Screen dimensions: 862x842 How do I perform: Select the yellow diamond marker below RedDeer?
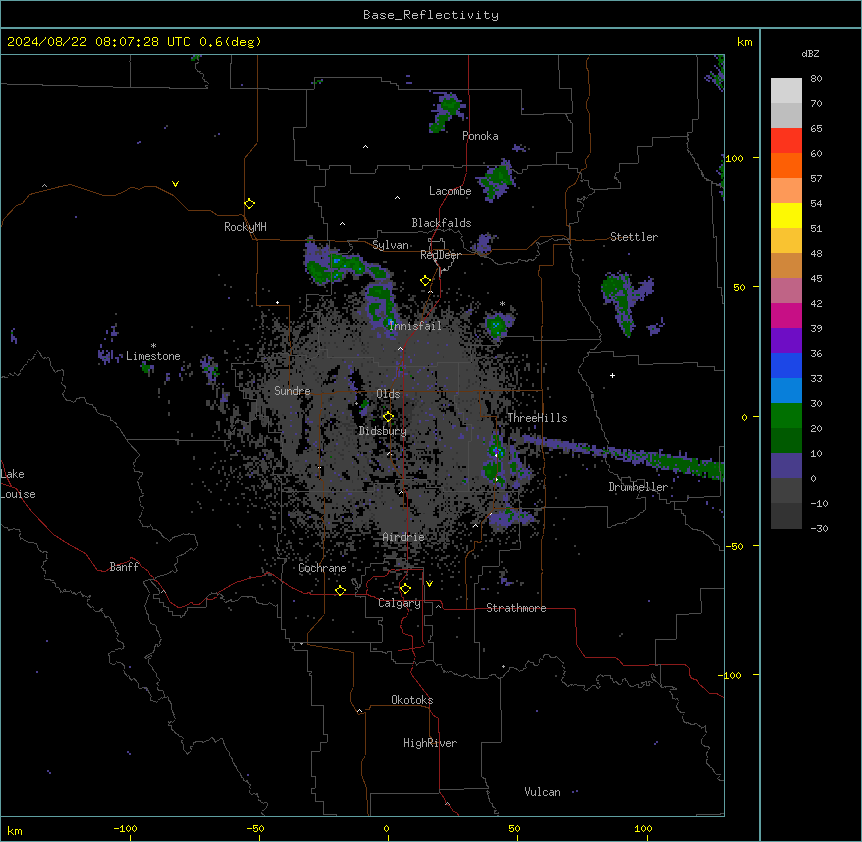[425, 281]
